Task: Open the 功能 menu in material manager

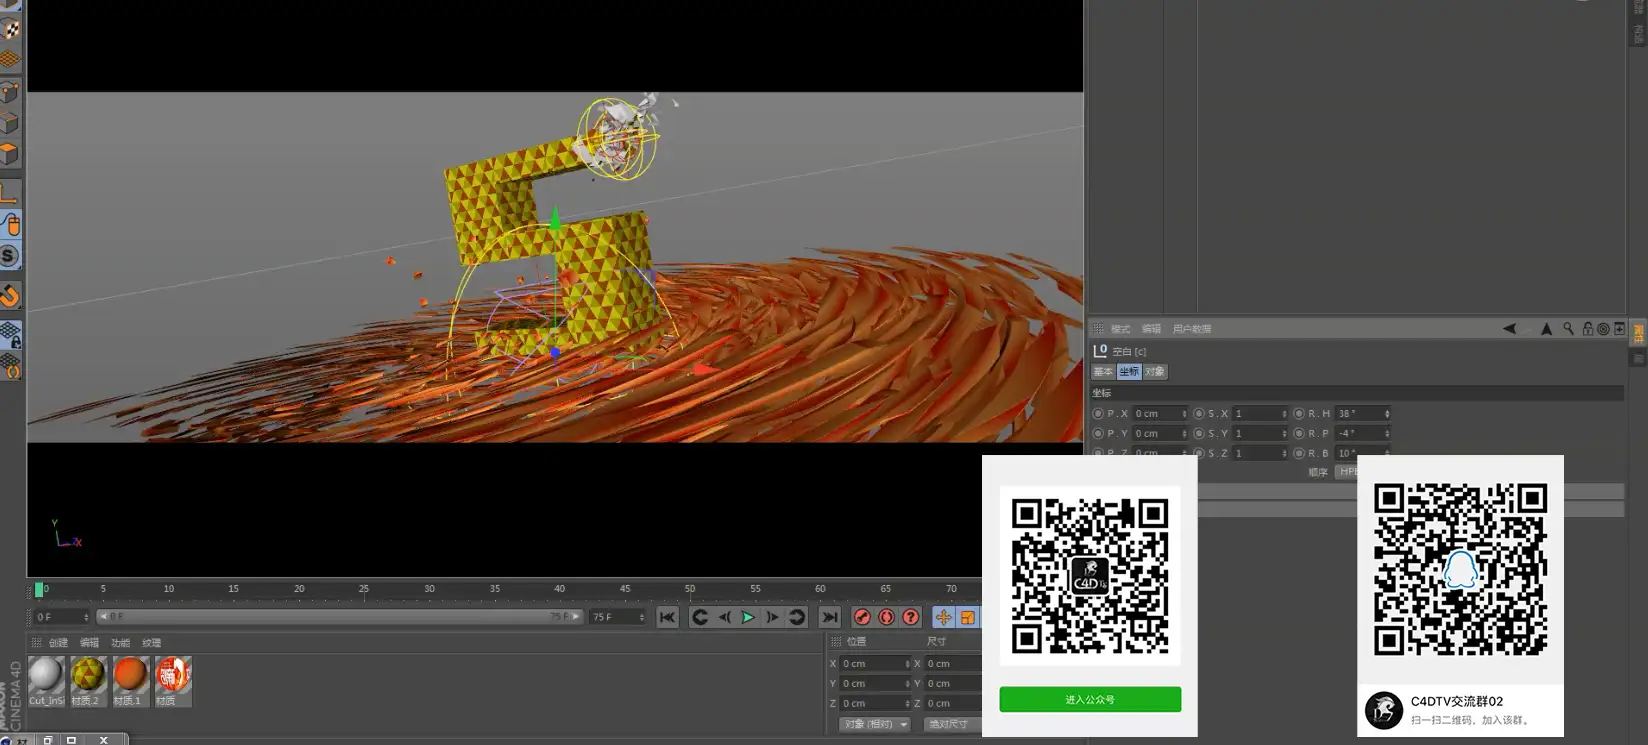Action: click(x=121, y=643)
